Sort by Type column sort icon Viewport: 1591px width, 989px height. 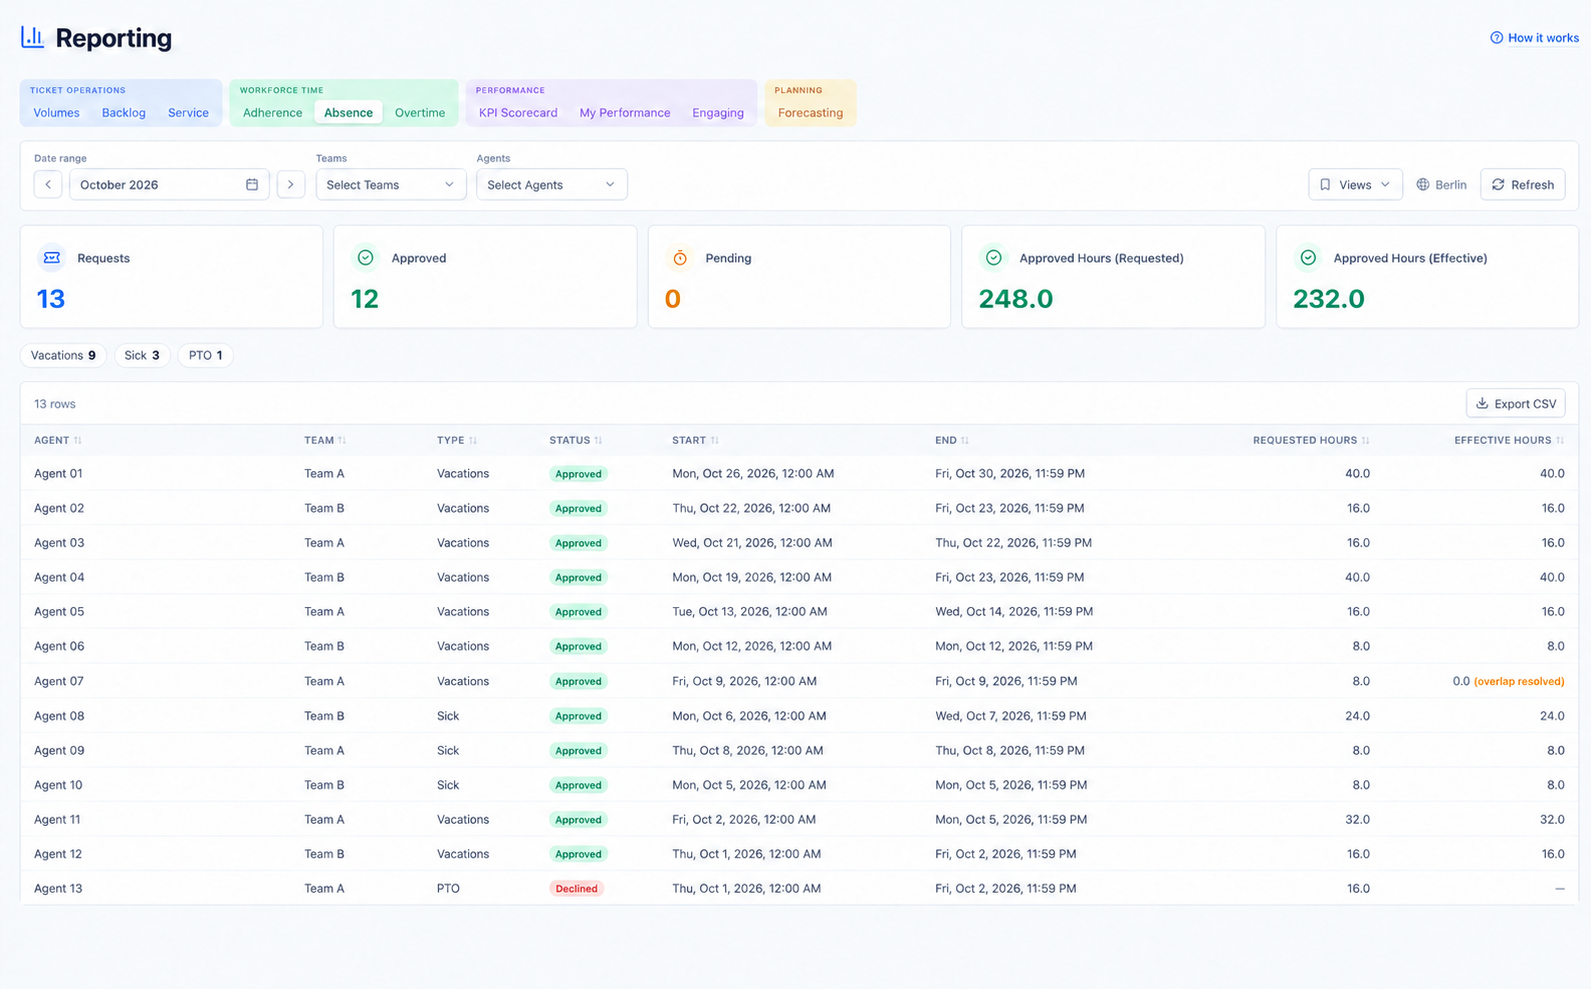(x=473, y=441)
